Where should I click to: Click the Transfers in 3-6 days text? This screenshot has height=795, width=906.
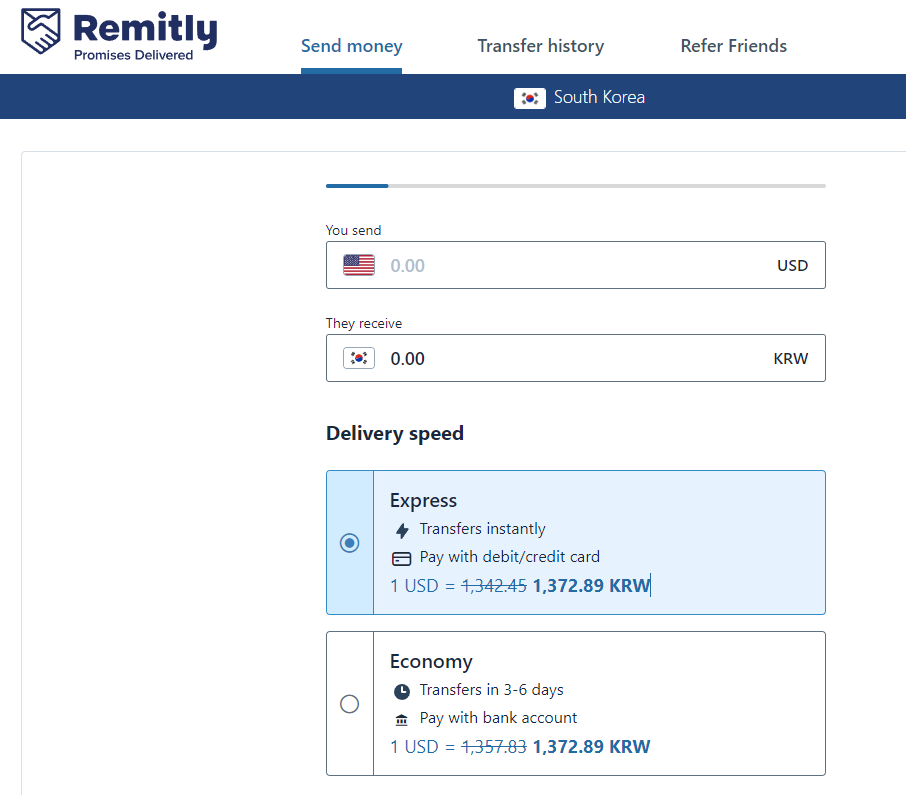[x=492, y=690]
